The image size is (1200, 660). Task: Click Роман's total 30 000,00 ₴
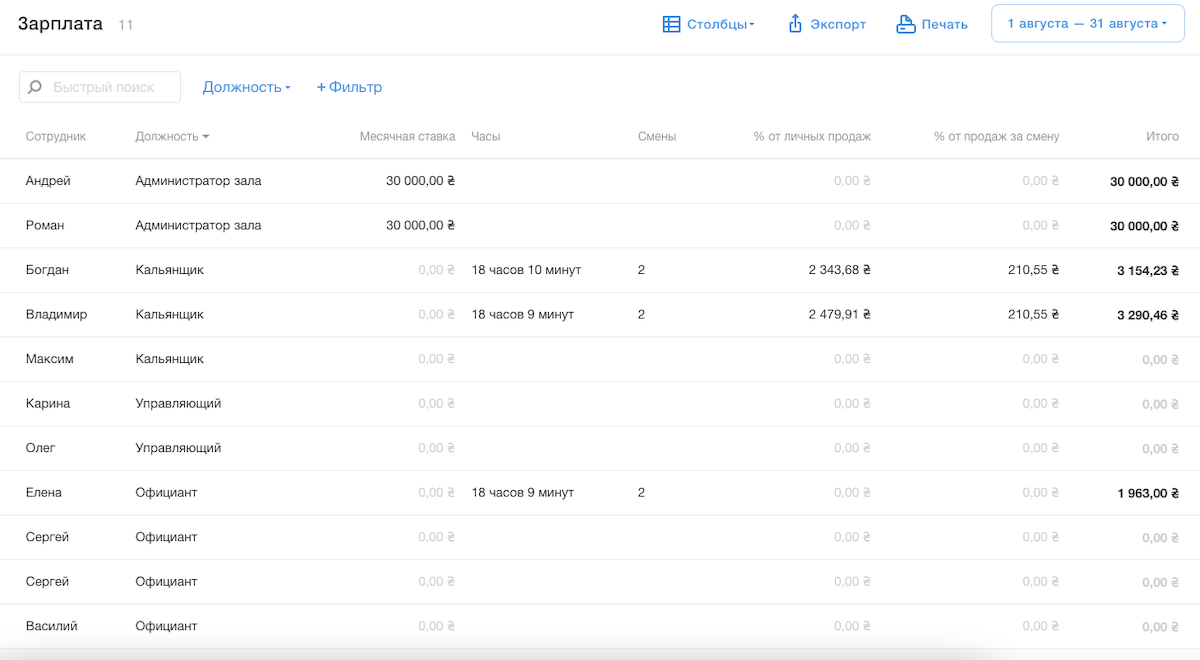(1145, 226)
